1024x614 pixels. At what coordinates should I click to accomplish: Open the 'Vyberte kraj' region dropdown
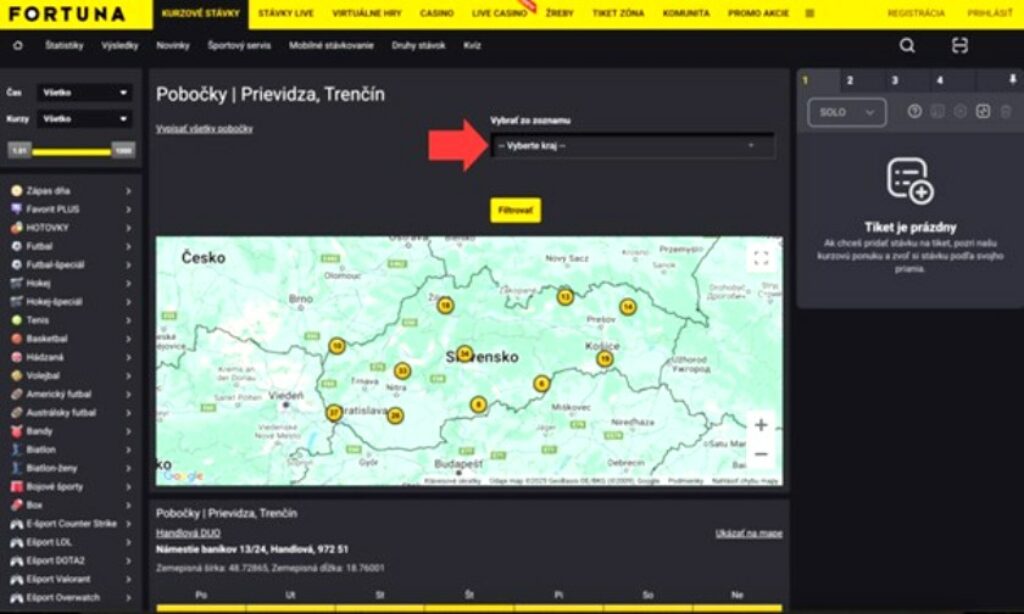pos(632,146)
